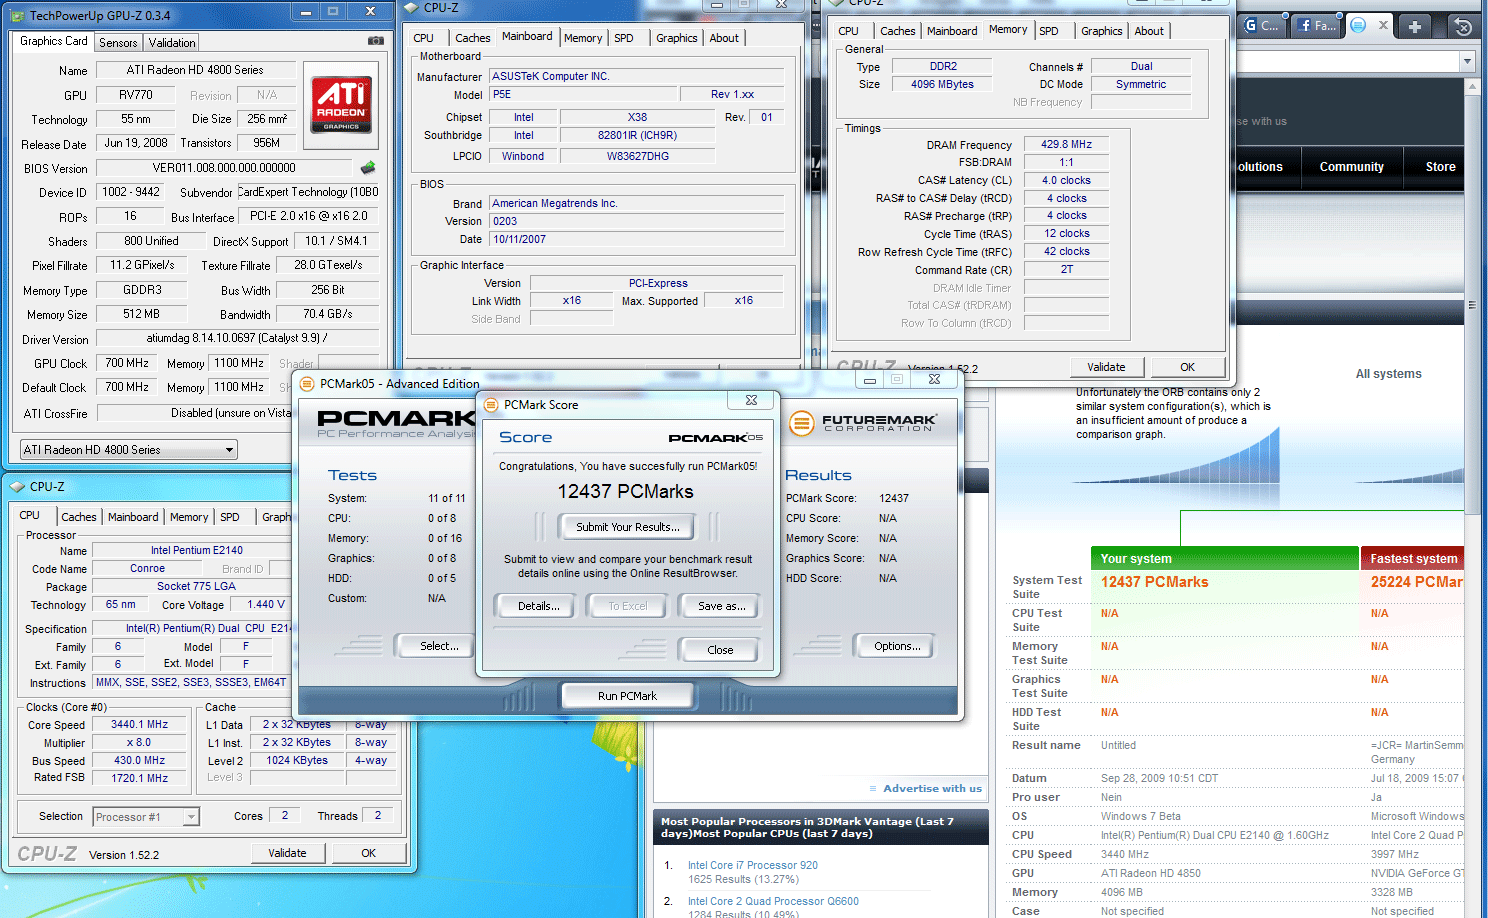This screenshot has width=1488, height=918.
Task: Click the bottom-left CPU-Z window title icon
Action: point(17,487)
